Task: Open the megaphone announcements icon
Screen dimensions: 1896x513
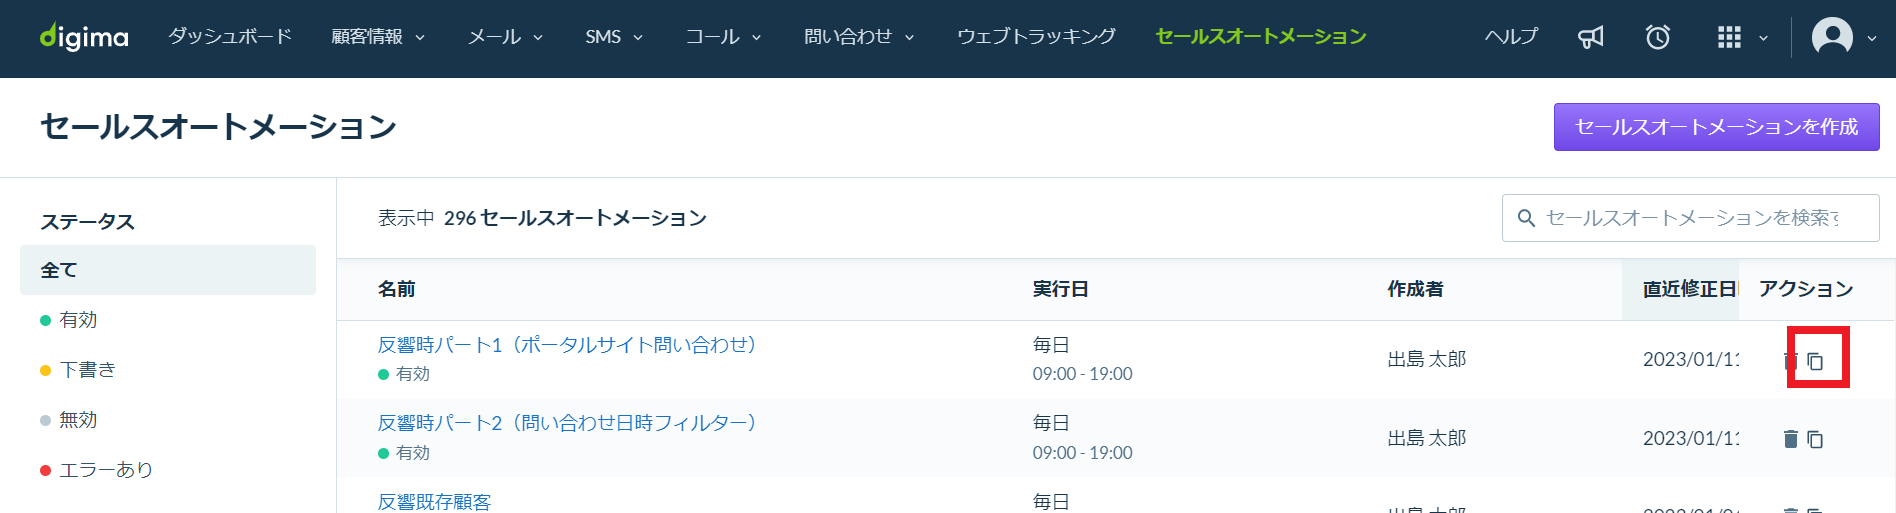Action: 1590,37
